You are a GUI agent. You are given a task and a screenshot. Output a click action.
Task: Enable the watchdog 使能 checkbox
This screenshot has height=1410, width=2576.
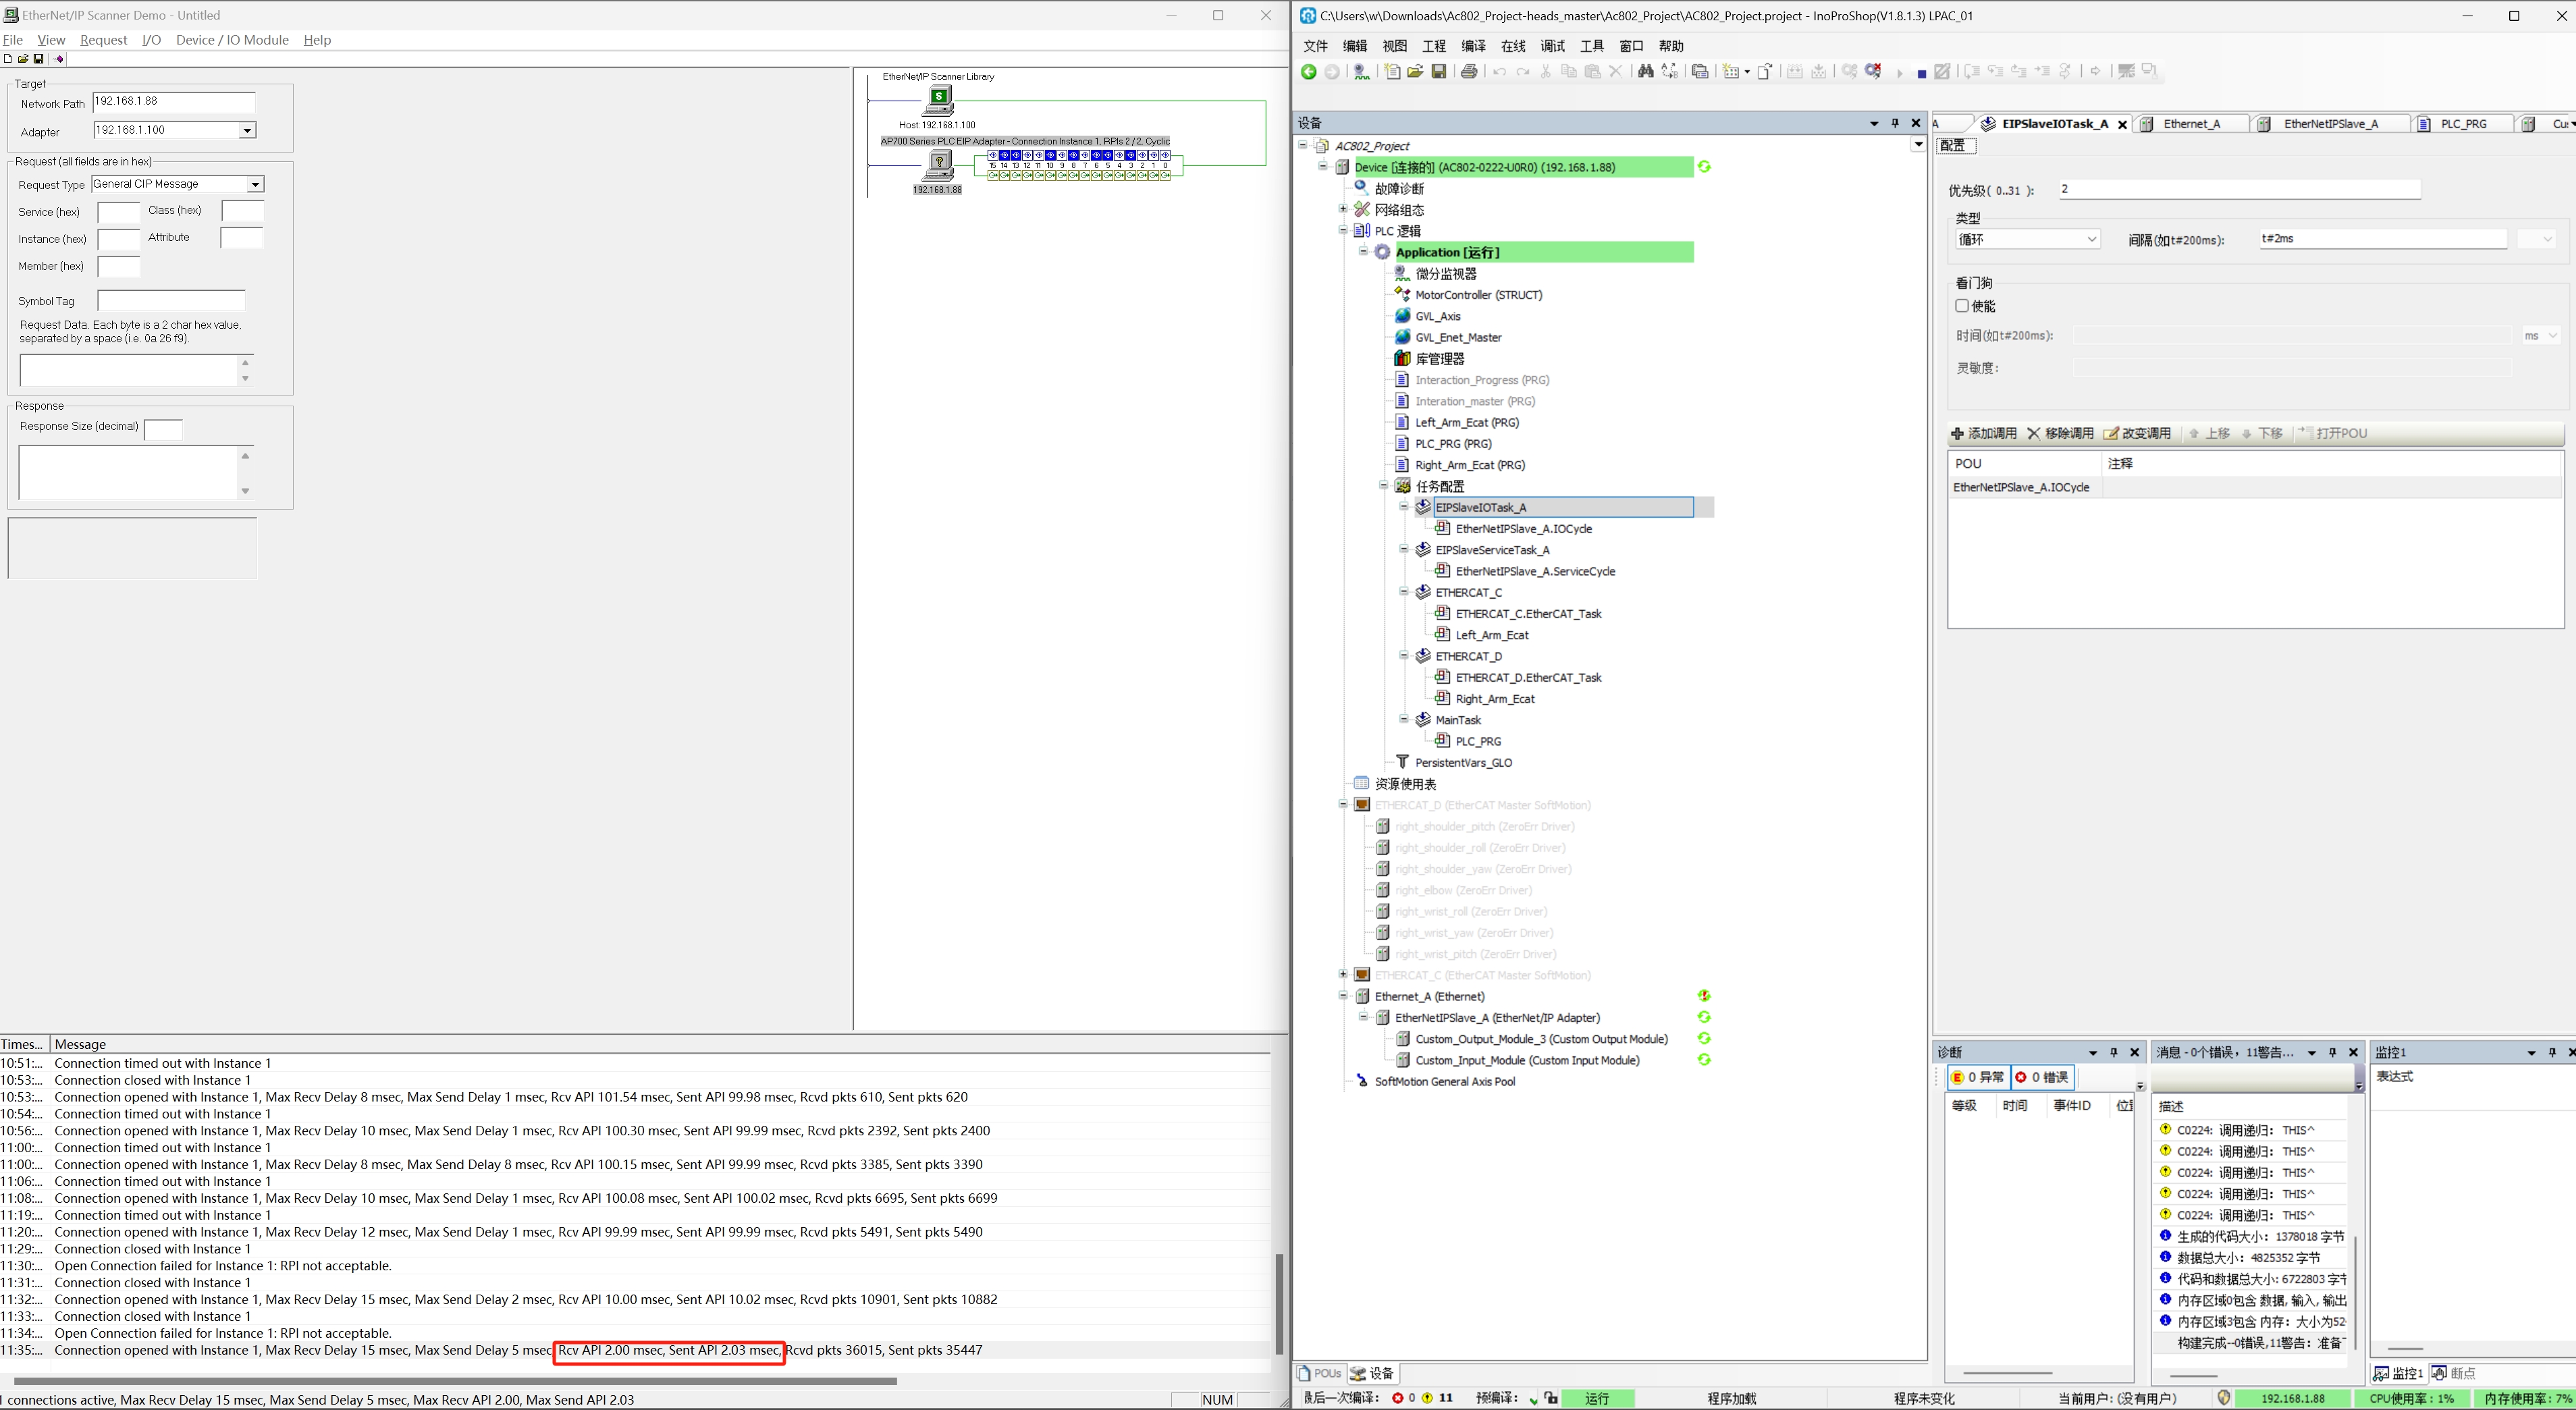coord(1962,306)
